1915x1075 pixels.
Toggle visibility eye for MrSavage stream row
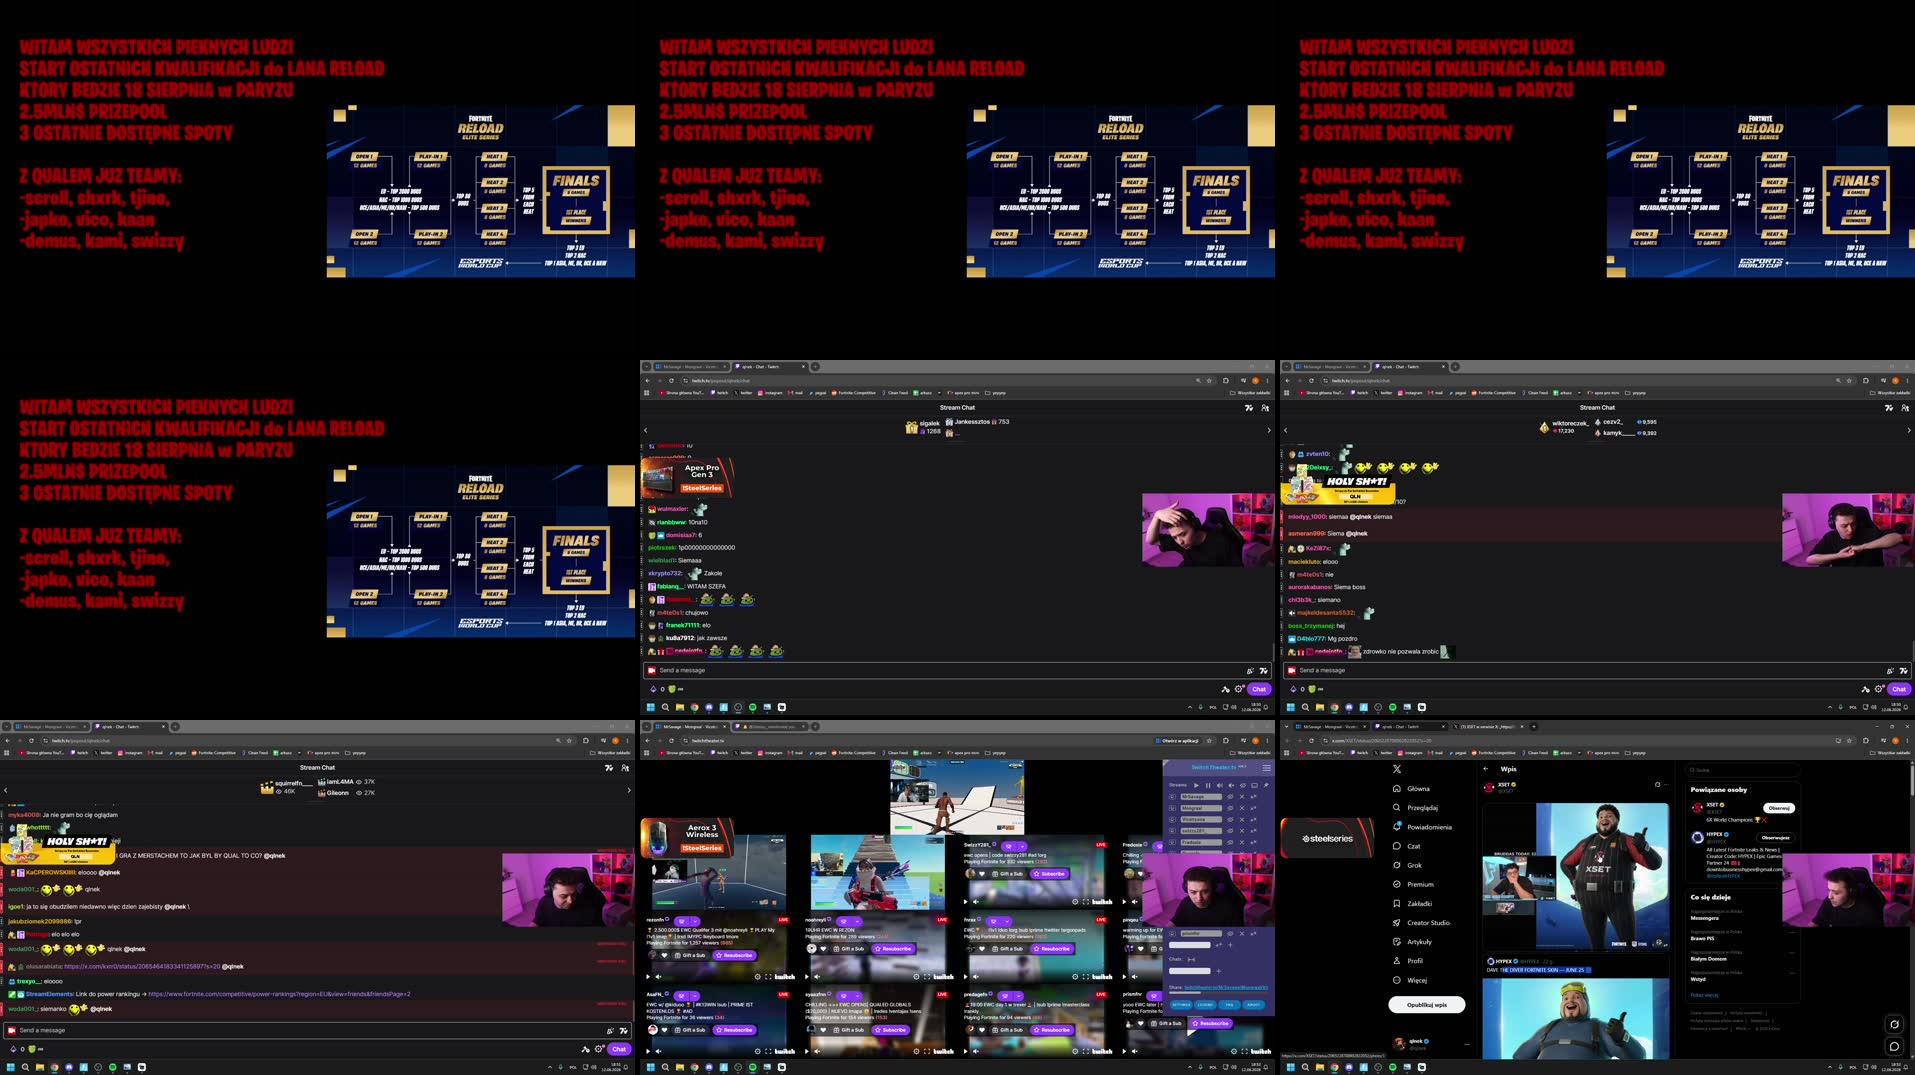point(1230,797)
